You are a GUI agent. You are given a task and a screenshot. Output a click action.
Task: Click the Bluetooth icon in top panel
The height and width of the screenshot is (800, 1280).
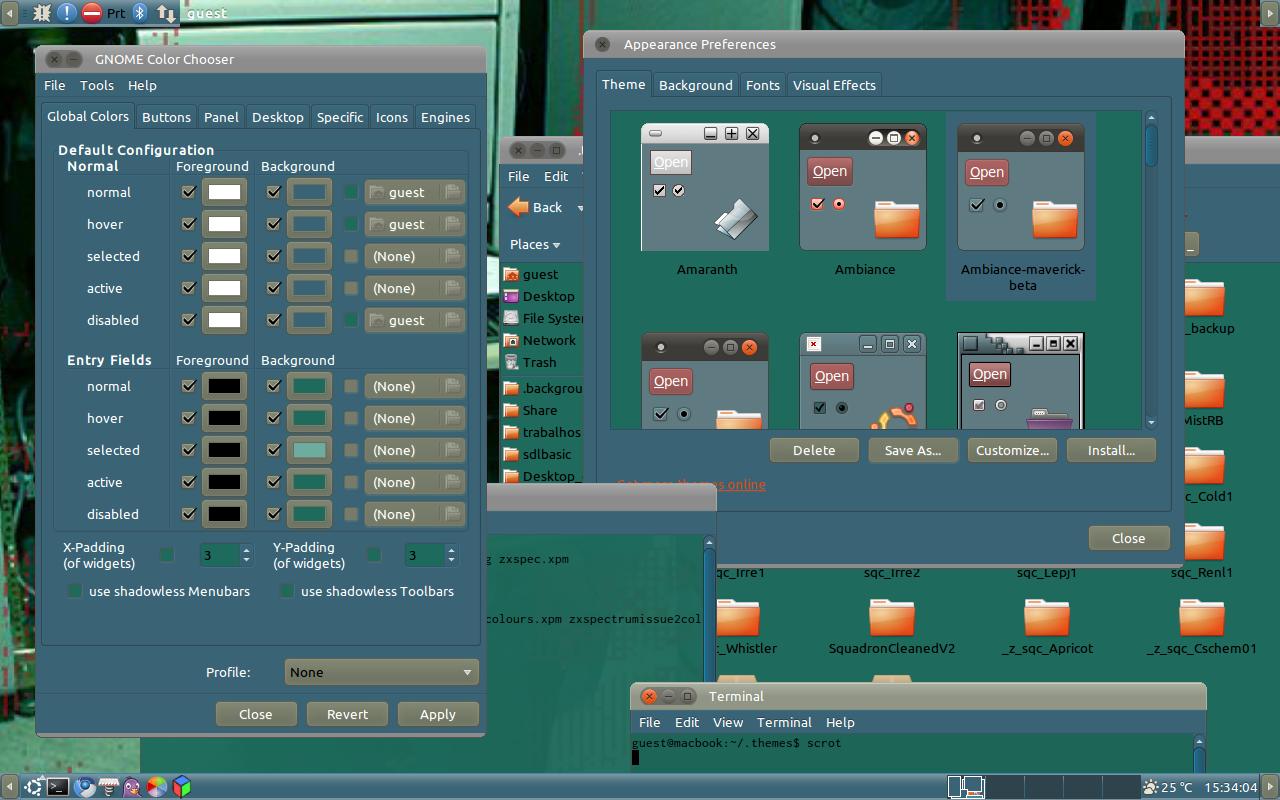pyautogui.click(x=140, y=13)
